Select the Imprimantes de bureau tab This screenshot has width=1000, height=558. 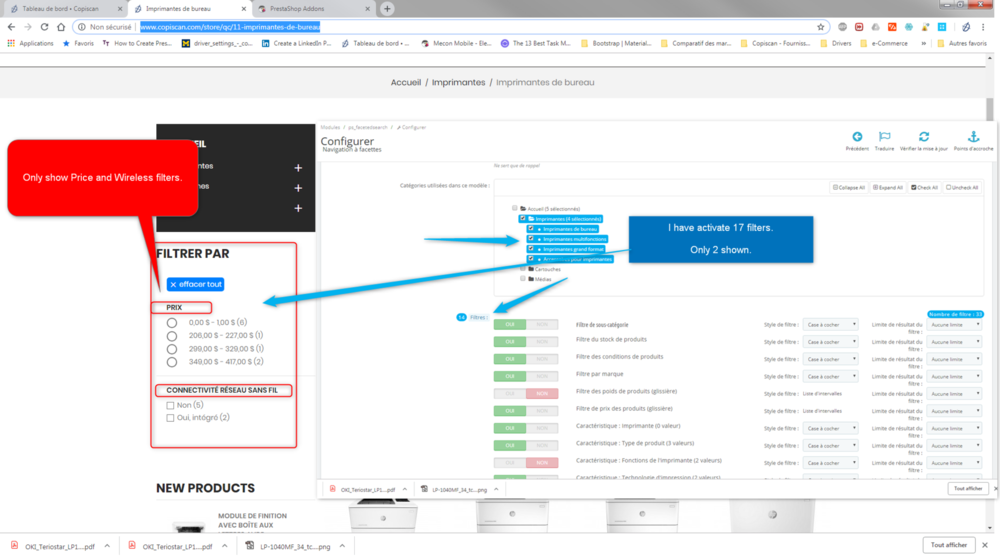179,9
